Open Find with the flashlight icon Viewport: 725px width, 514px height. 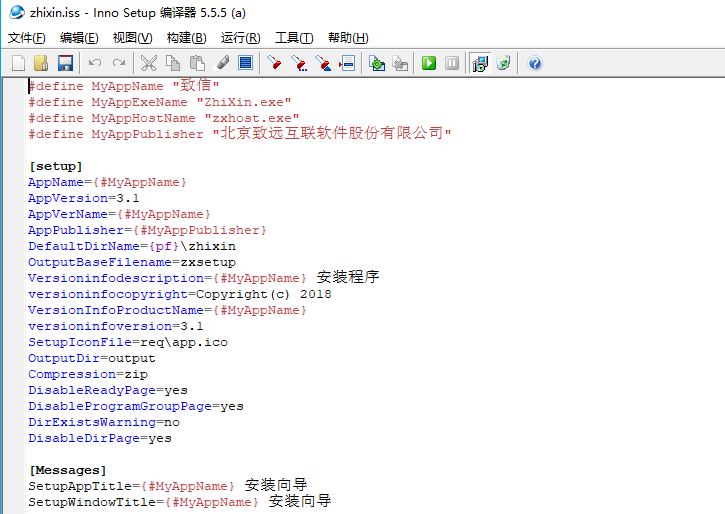pyautogui.click(x=274, y=63)
